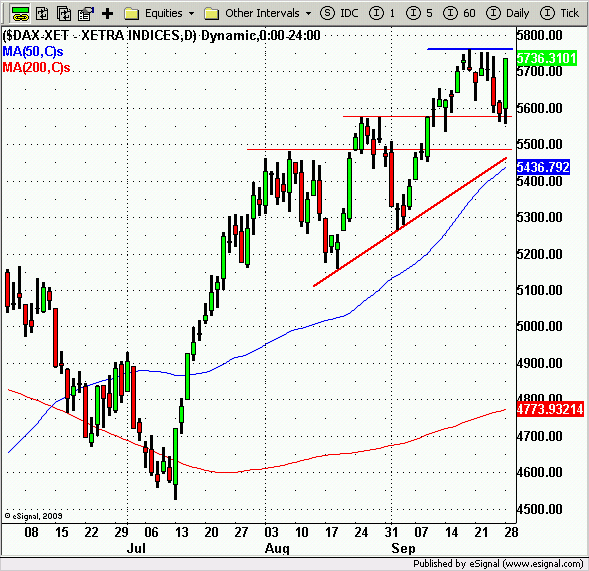Click the MA(200,C)s indicator label

point(36,68)
